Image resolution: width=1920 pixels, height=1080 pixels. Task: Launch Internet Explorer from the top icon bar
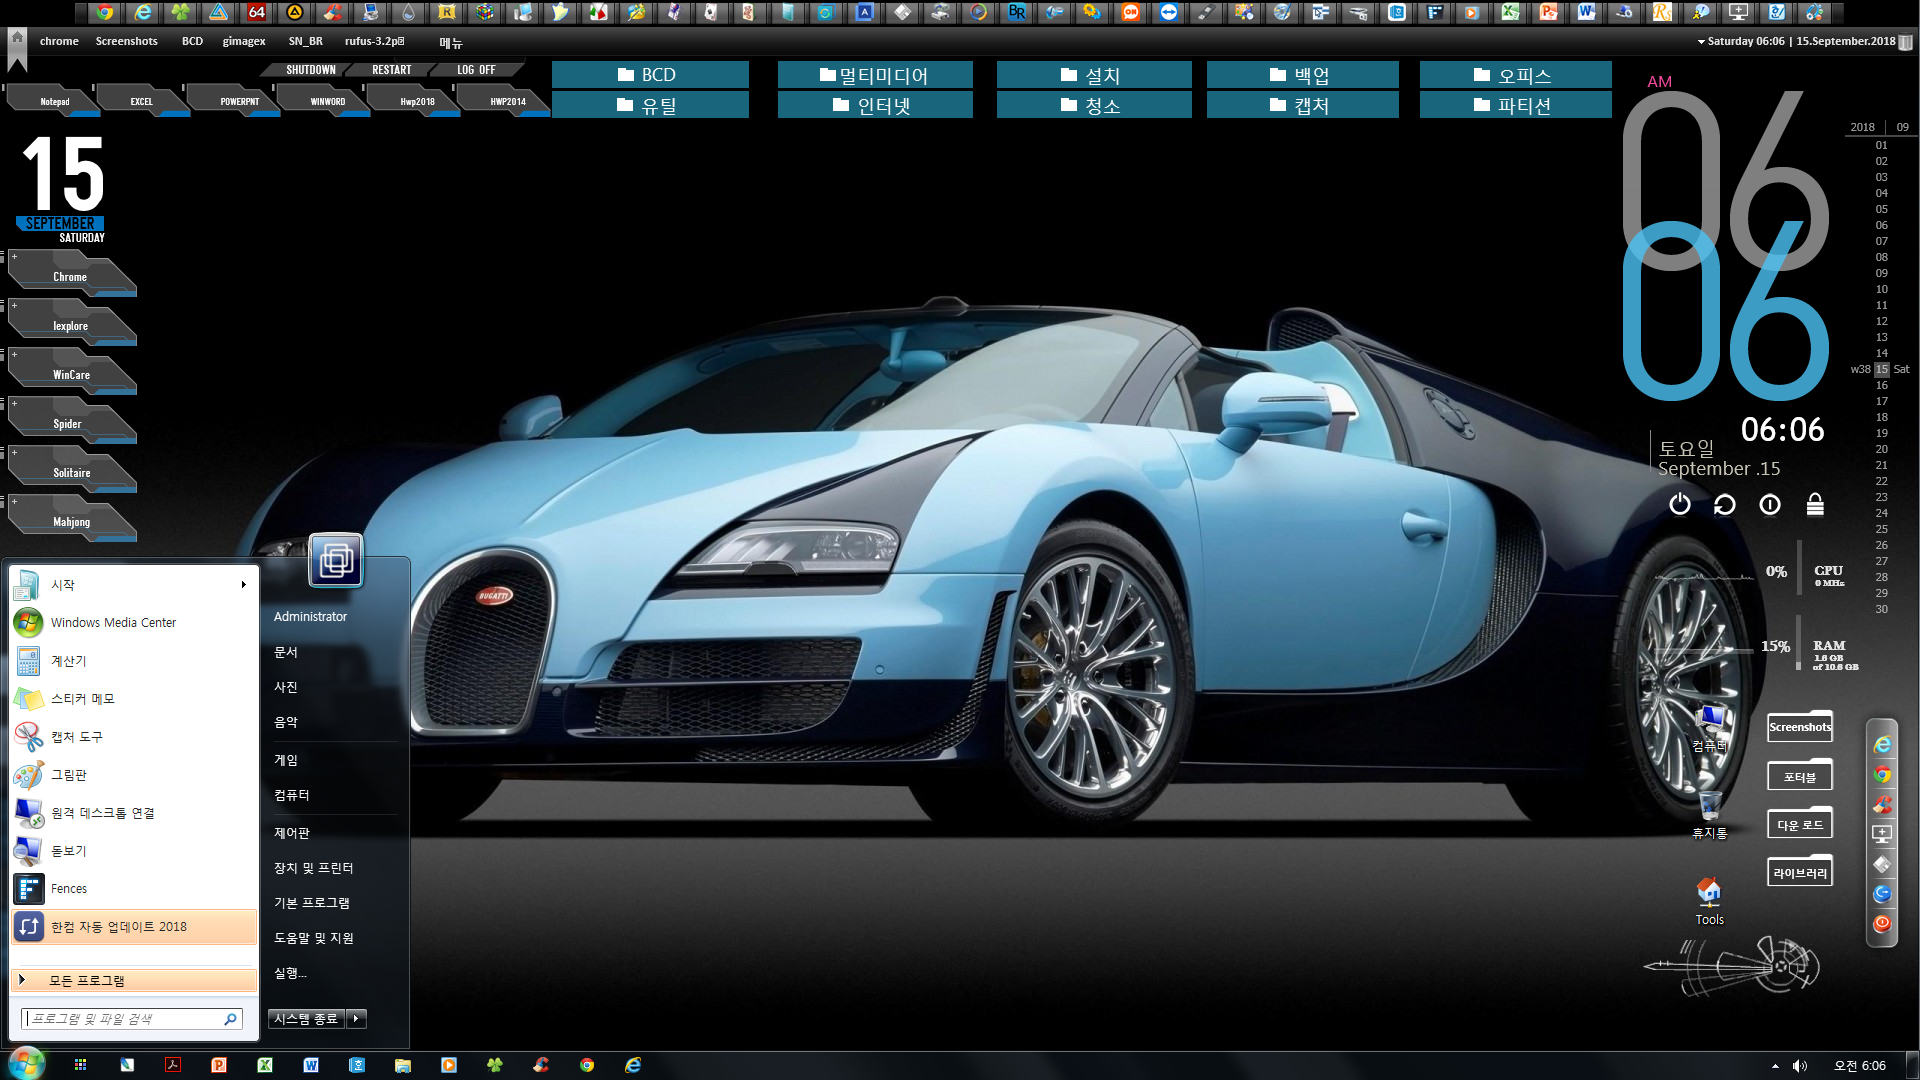[x=144, y=13]
